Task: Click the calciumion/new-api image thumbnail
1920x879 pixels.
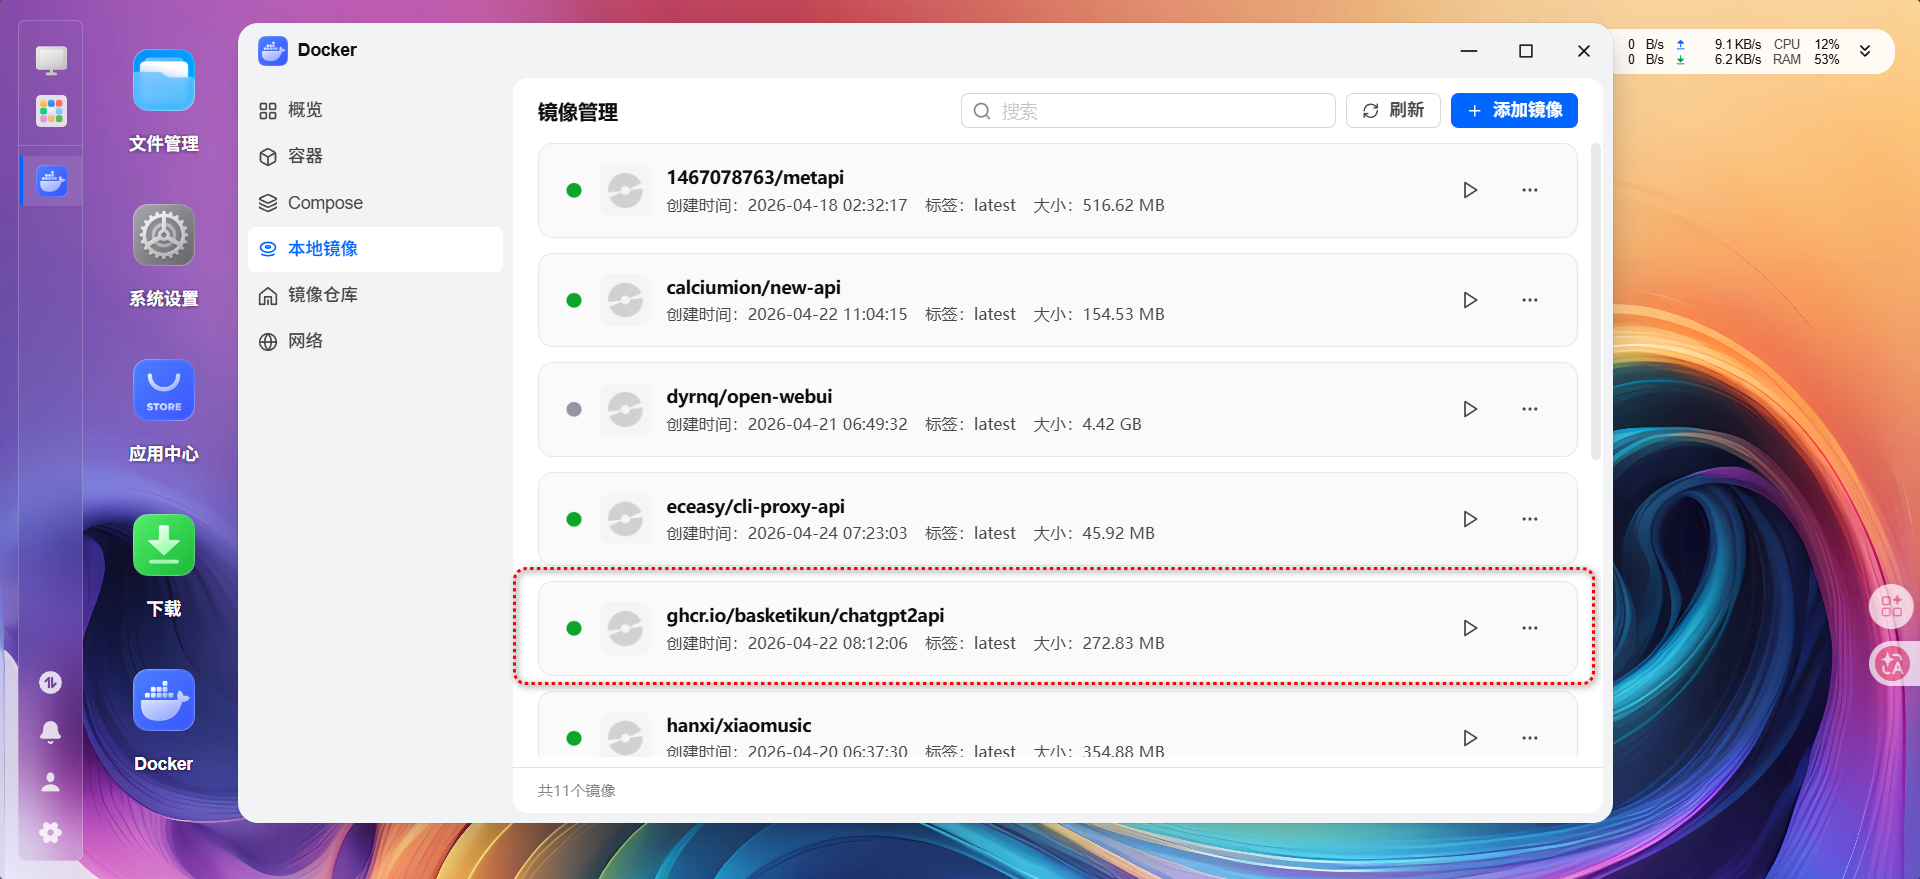Action: 625,300
